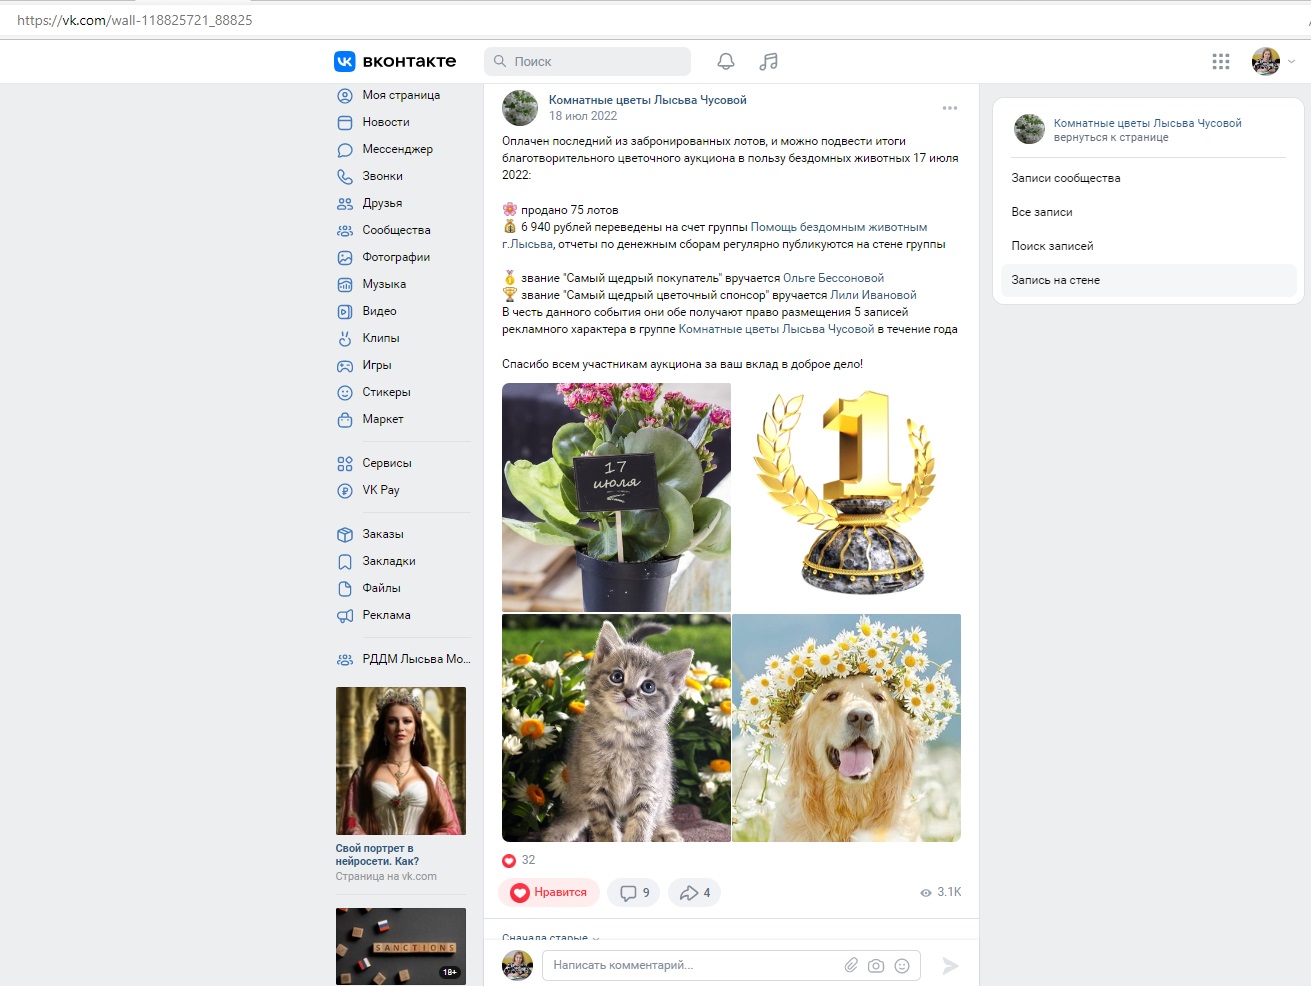The height and width of the screenshot is (987, 1311).
Task: Toggle the Нравится like button
Action: tap(549, 892)
